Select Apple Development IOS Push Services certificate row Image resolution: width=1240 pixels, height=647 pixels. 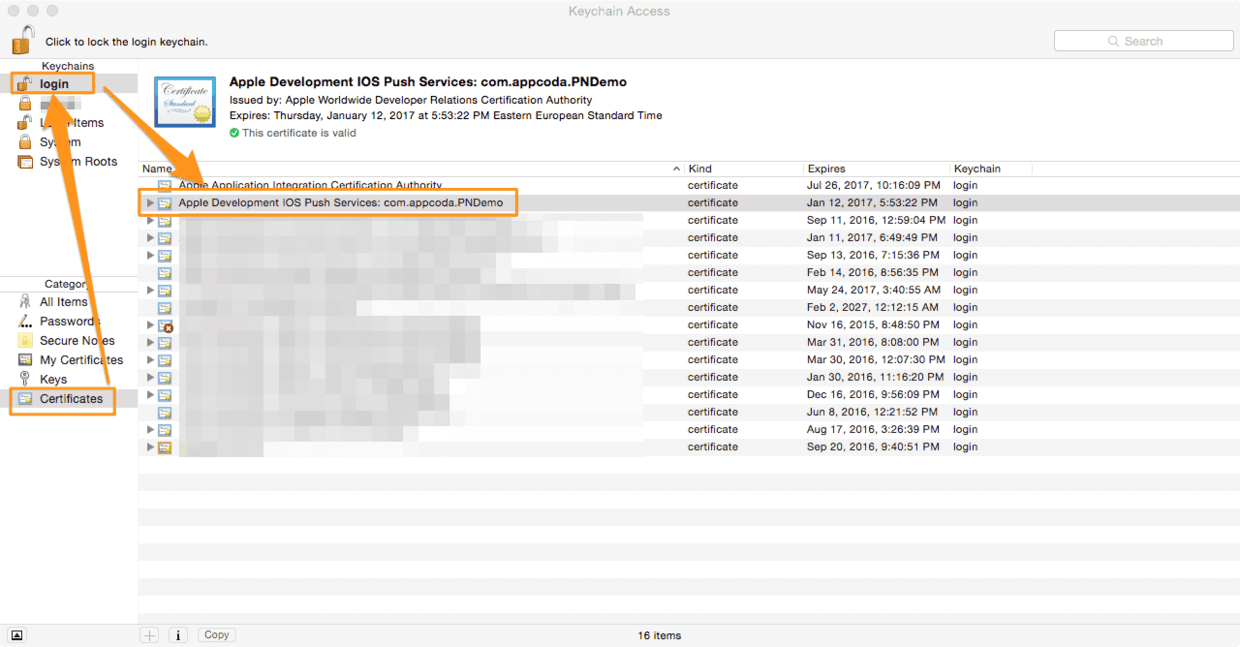coord(689,203)
